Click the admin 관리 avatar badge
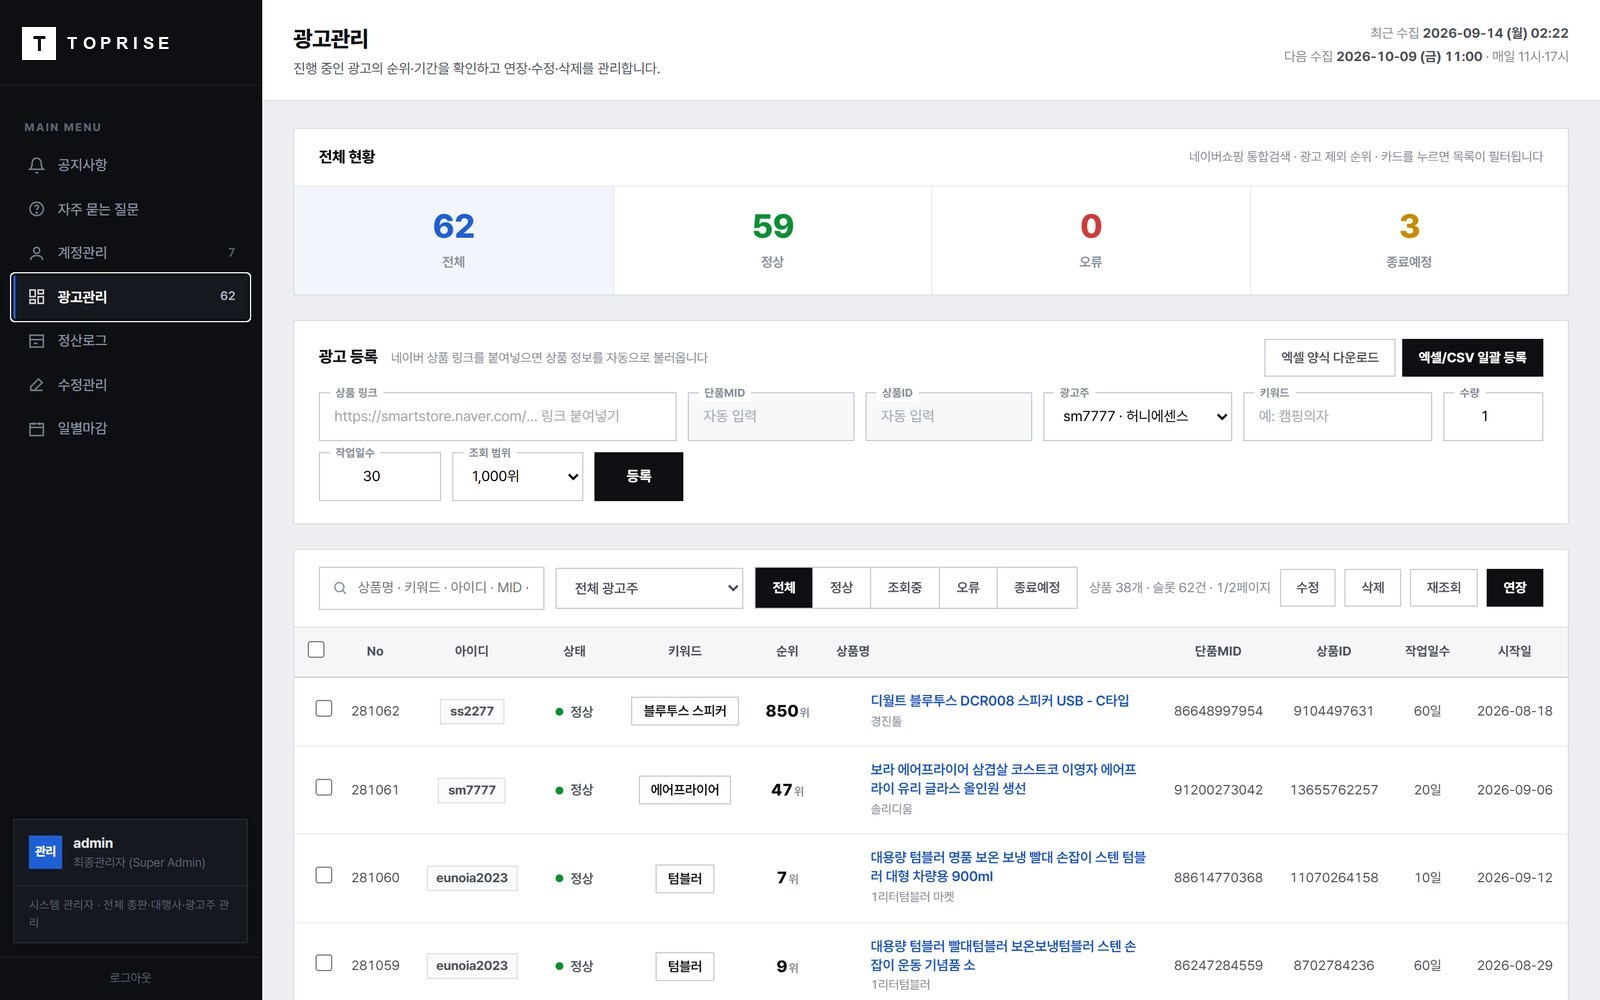The image size is (1600, 1000). pos(45,851)
